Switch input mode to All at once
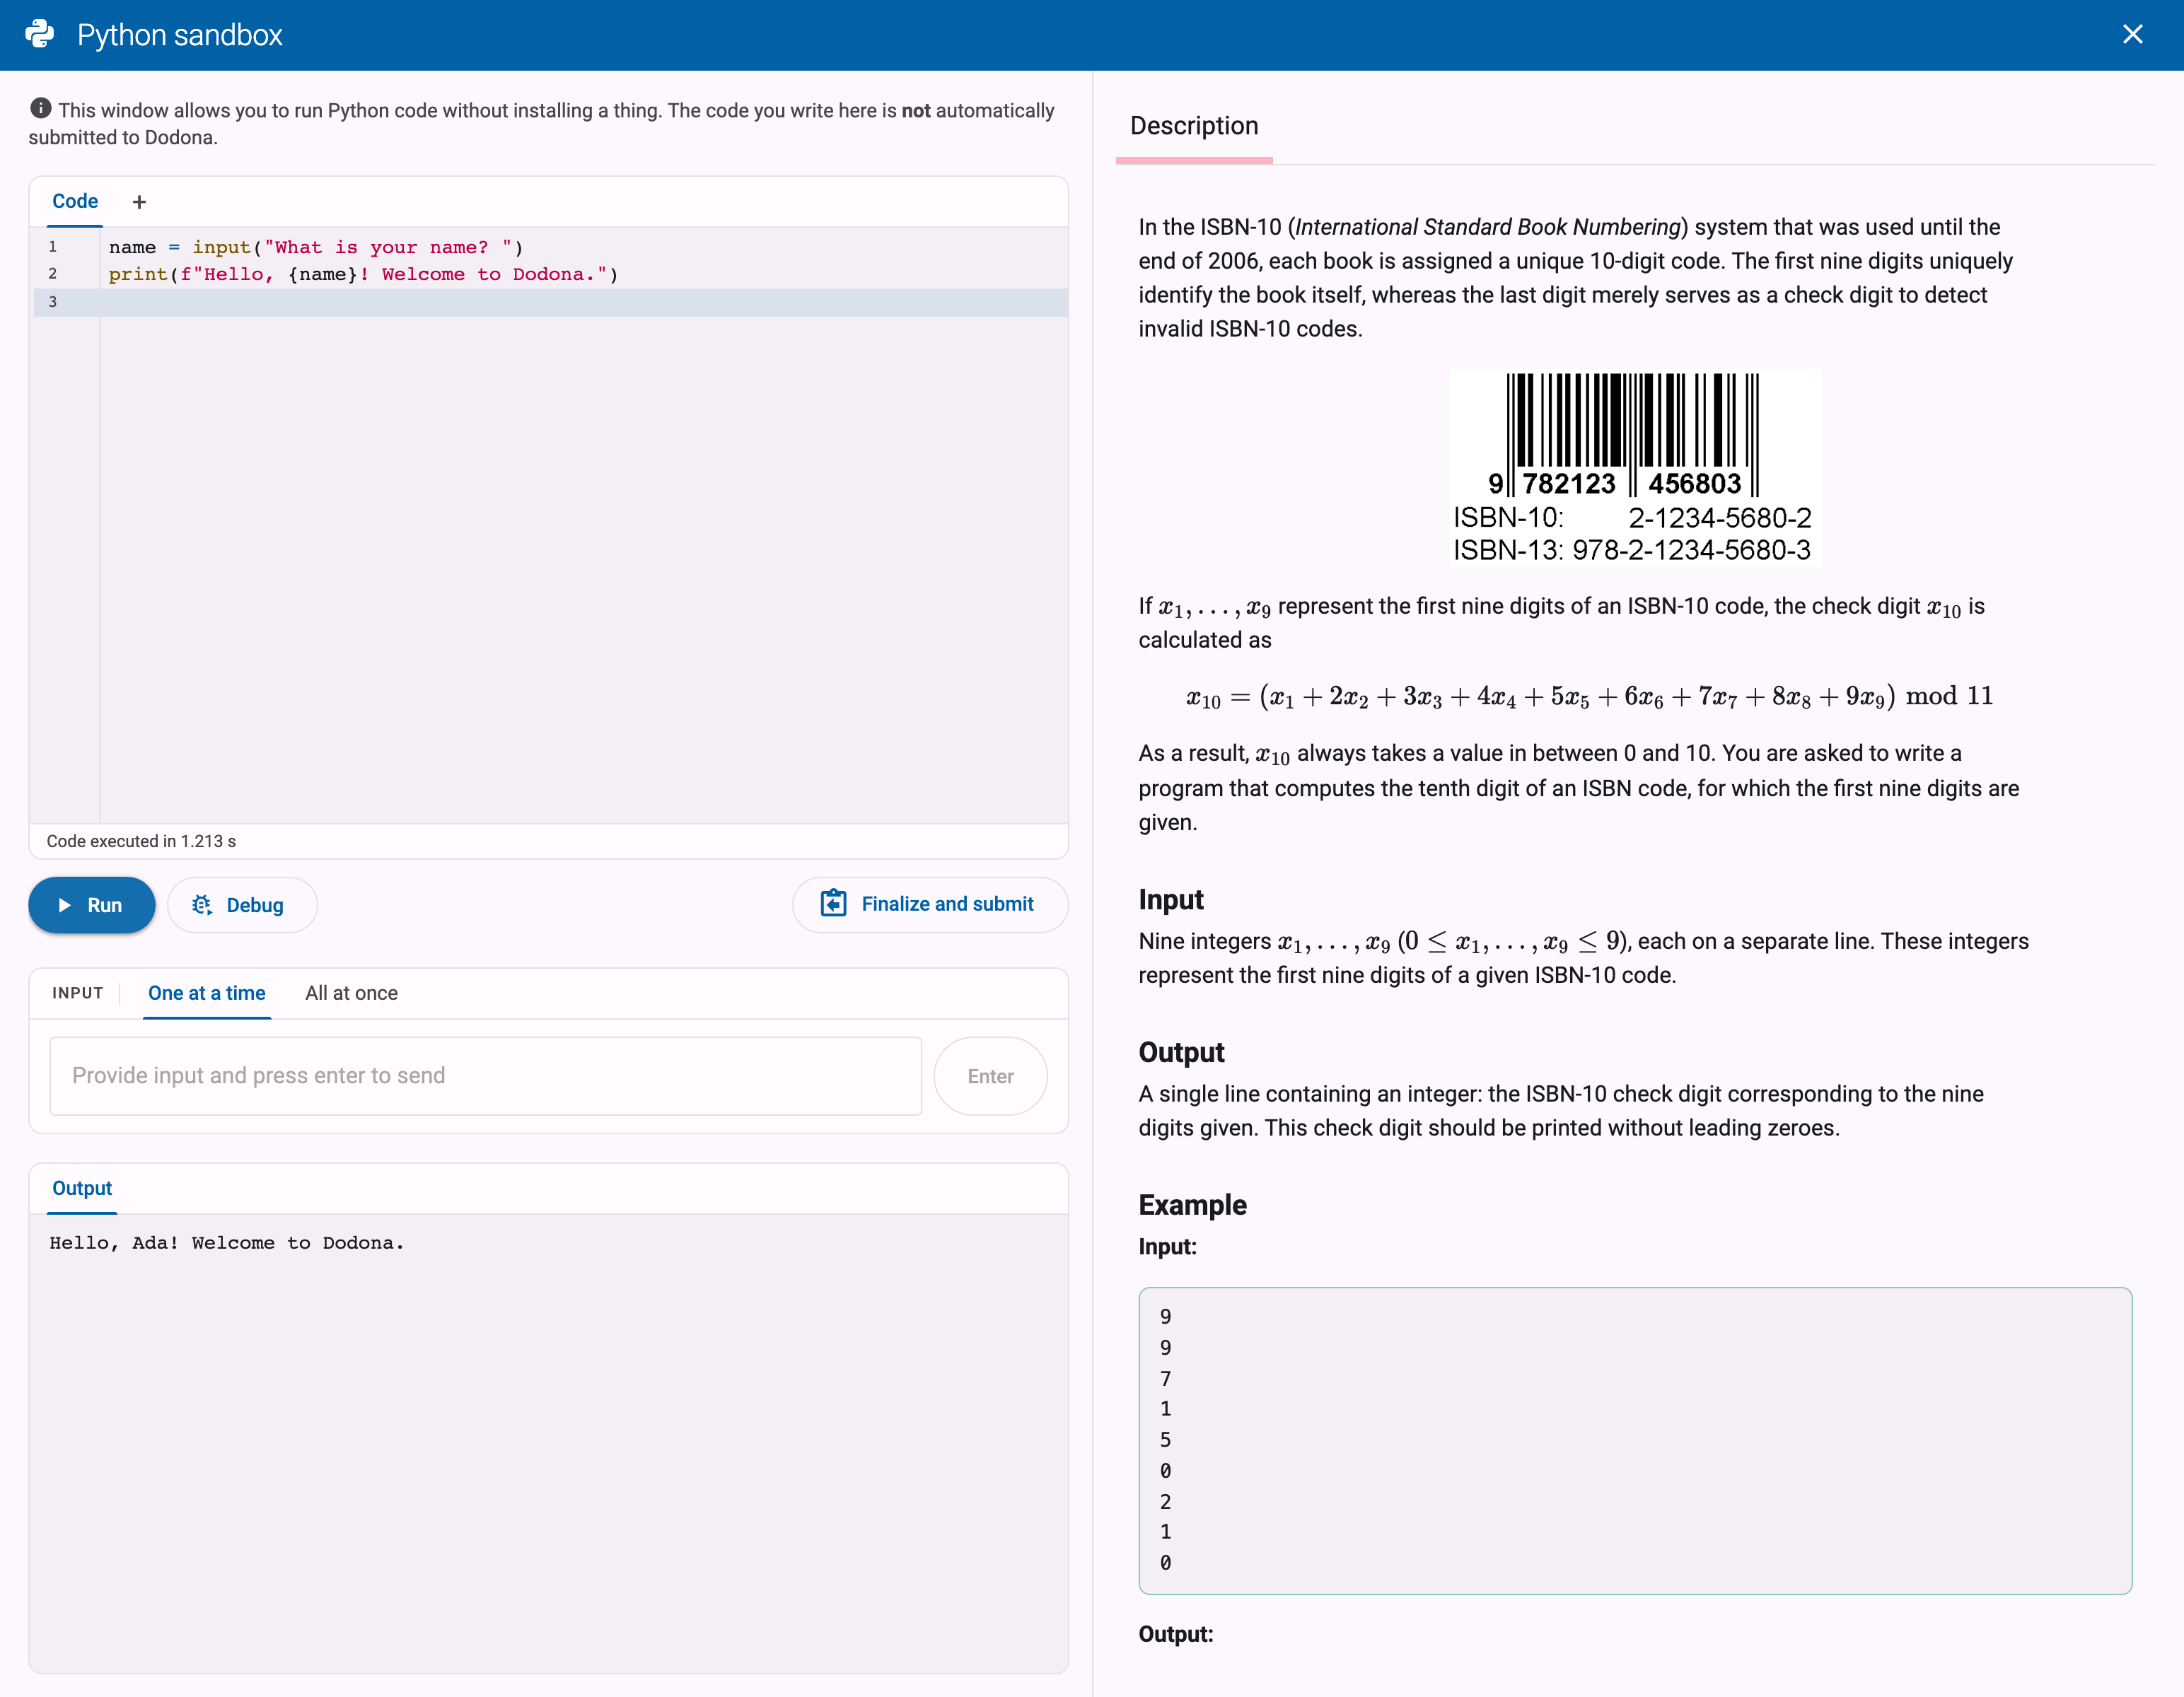 (351, 993)
